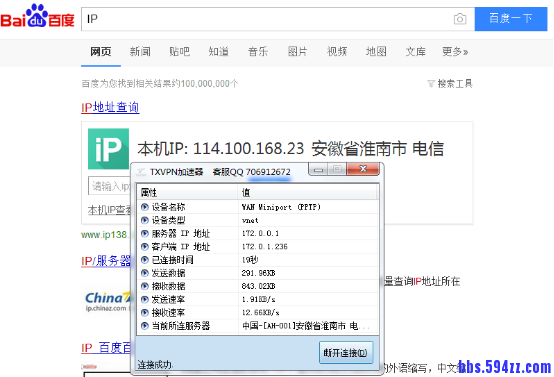Click icon beside 发送速率 row
The image size is (554, 377).
pos(145,300)
